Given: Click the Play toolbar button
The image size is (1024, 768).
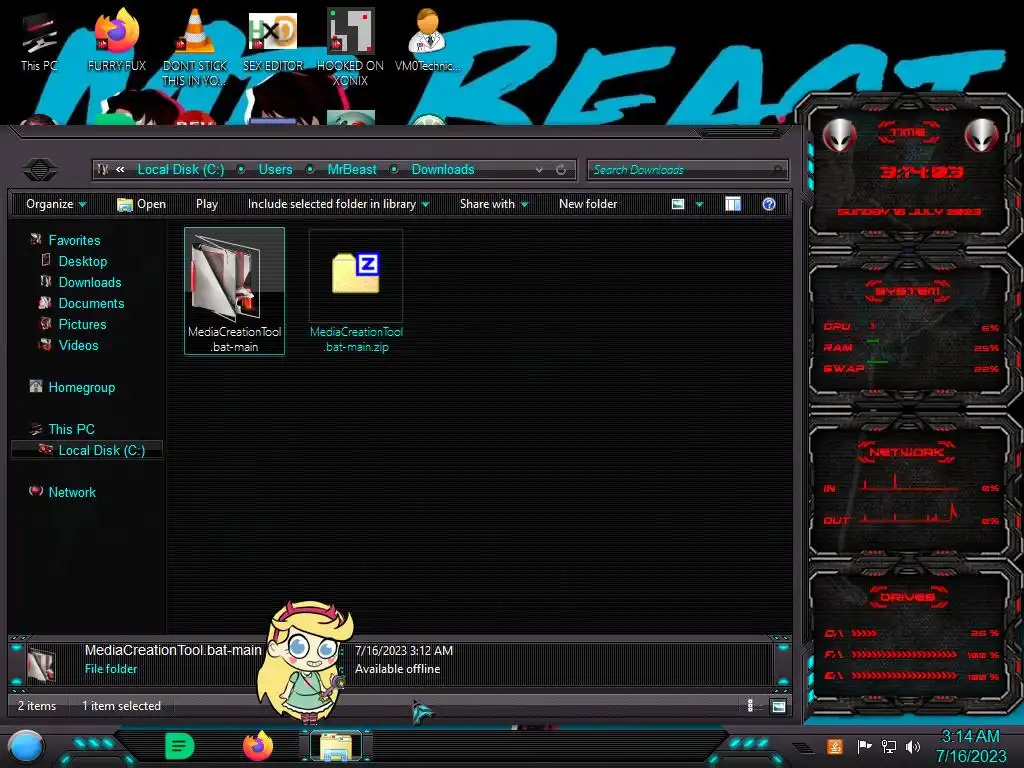Looking at the screenshot, I should [207, 204].
